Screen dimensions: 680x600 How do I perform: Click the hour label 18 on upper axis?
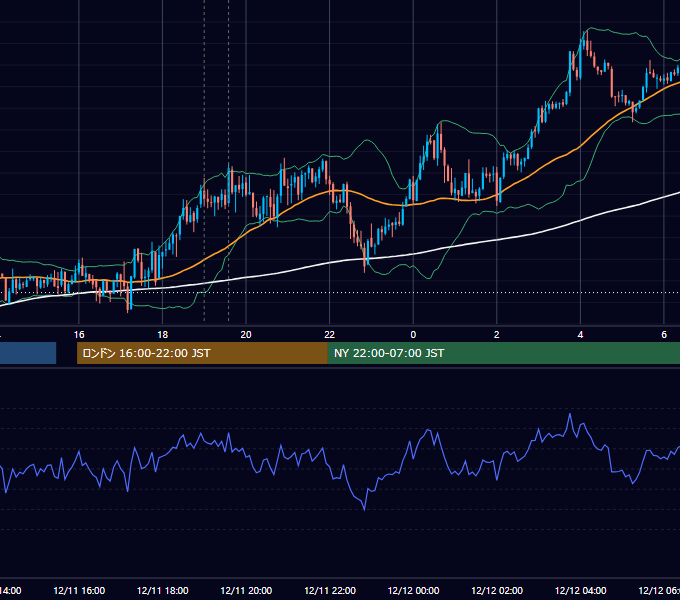(x=162, y=335)
